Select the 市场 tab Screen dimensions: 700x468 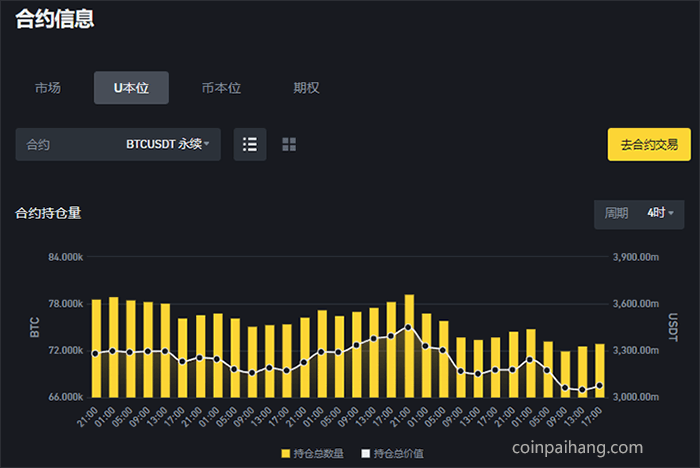(48, 88)
